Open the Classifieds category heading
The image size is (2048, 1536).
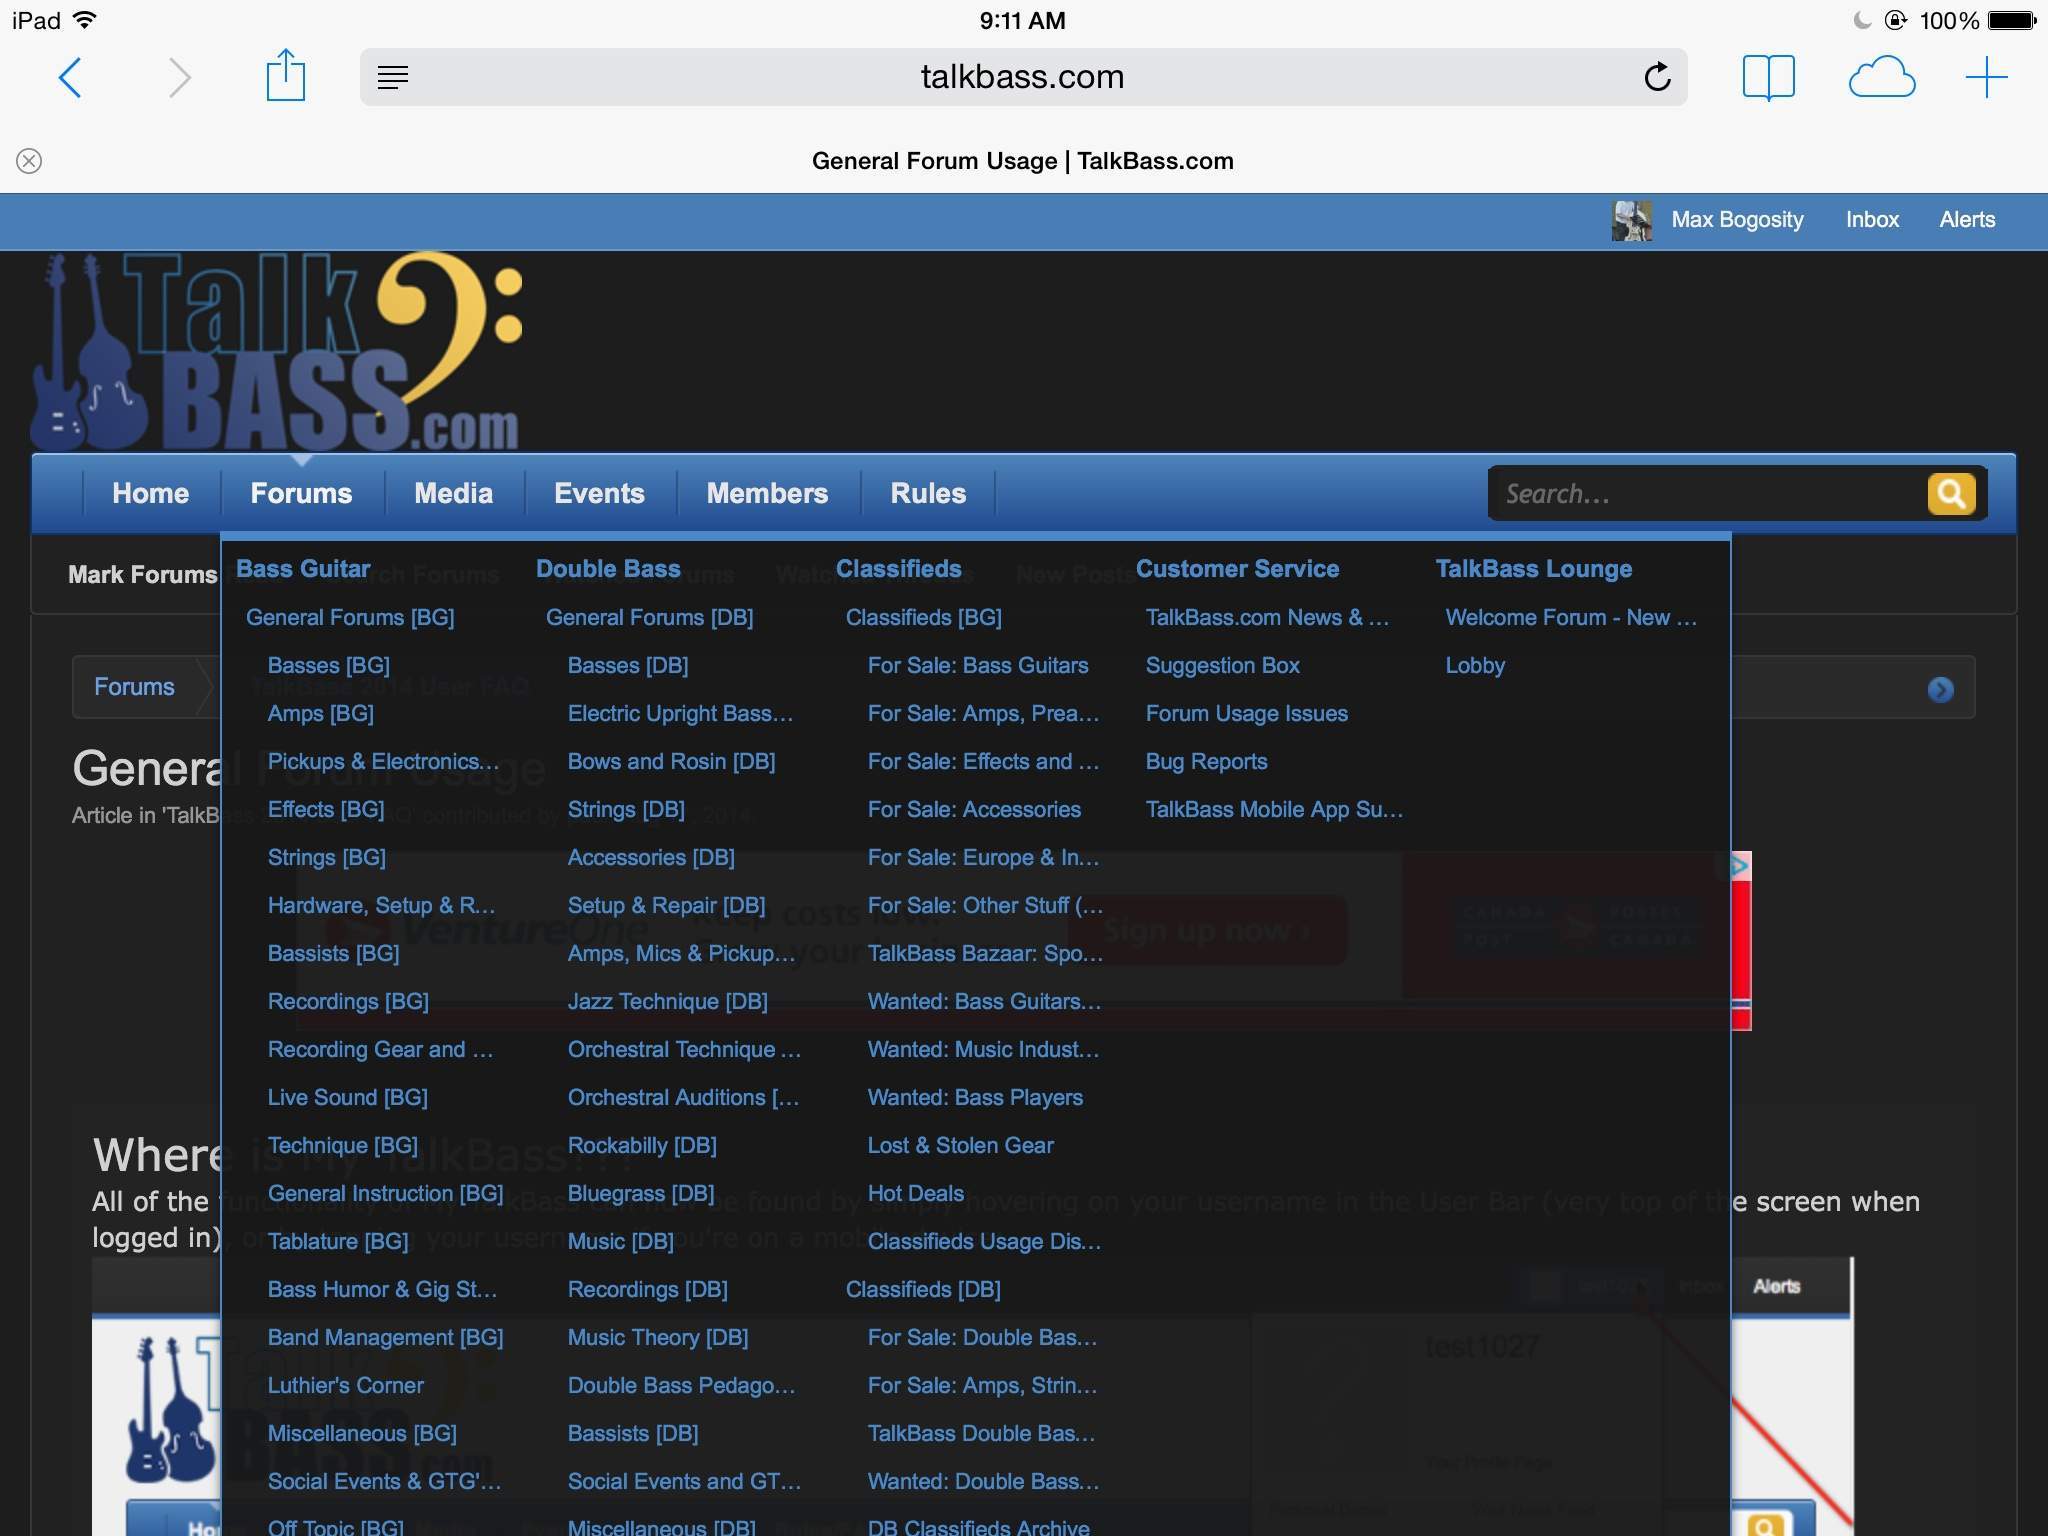point(898,569)
